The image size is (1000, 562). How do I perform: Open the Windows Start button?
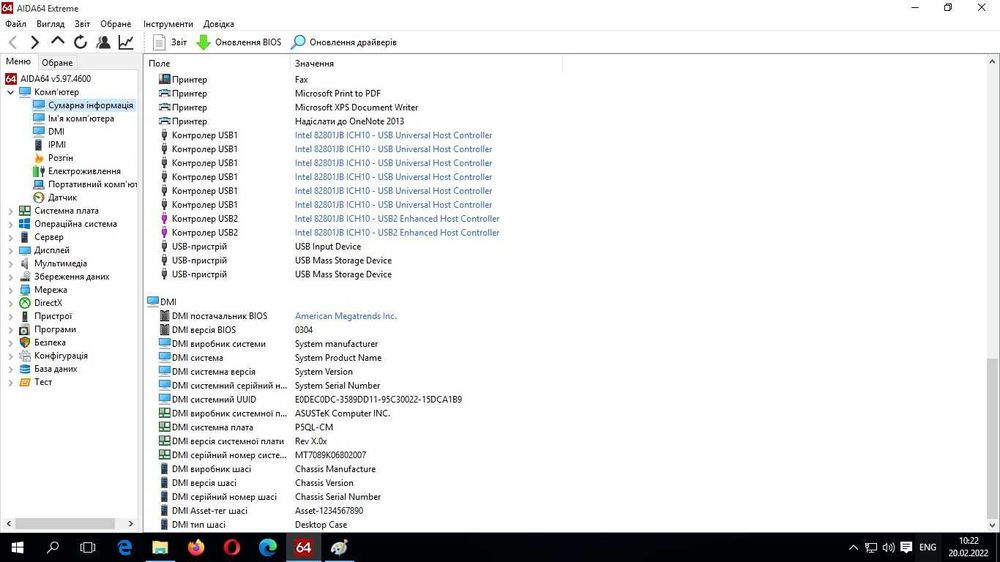point(17,547)
